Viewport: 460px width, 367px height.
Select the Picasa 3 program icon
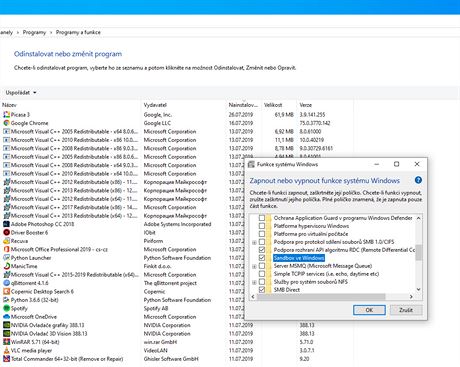pyautogui.click(x=6, y=115)
